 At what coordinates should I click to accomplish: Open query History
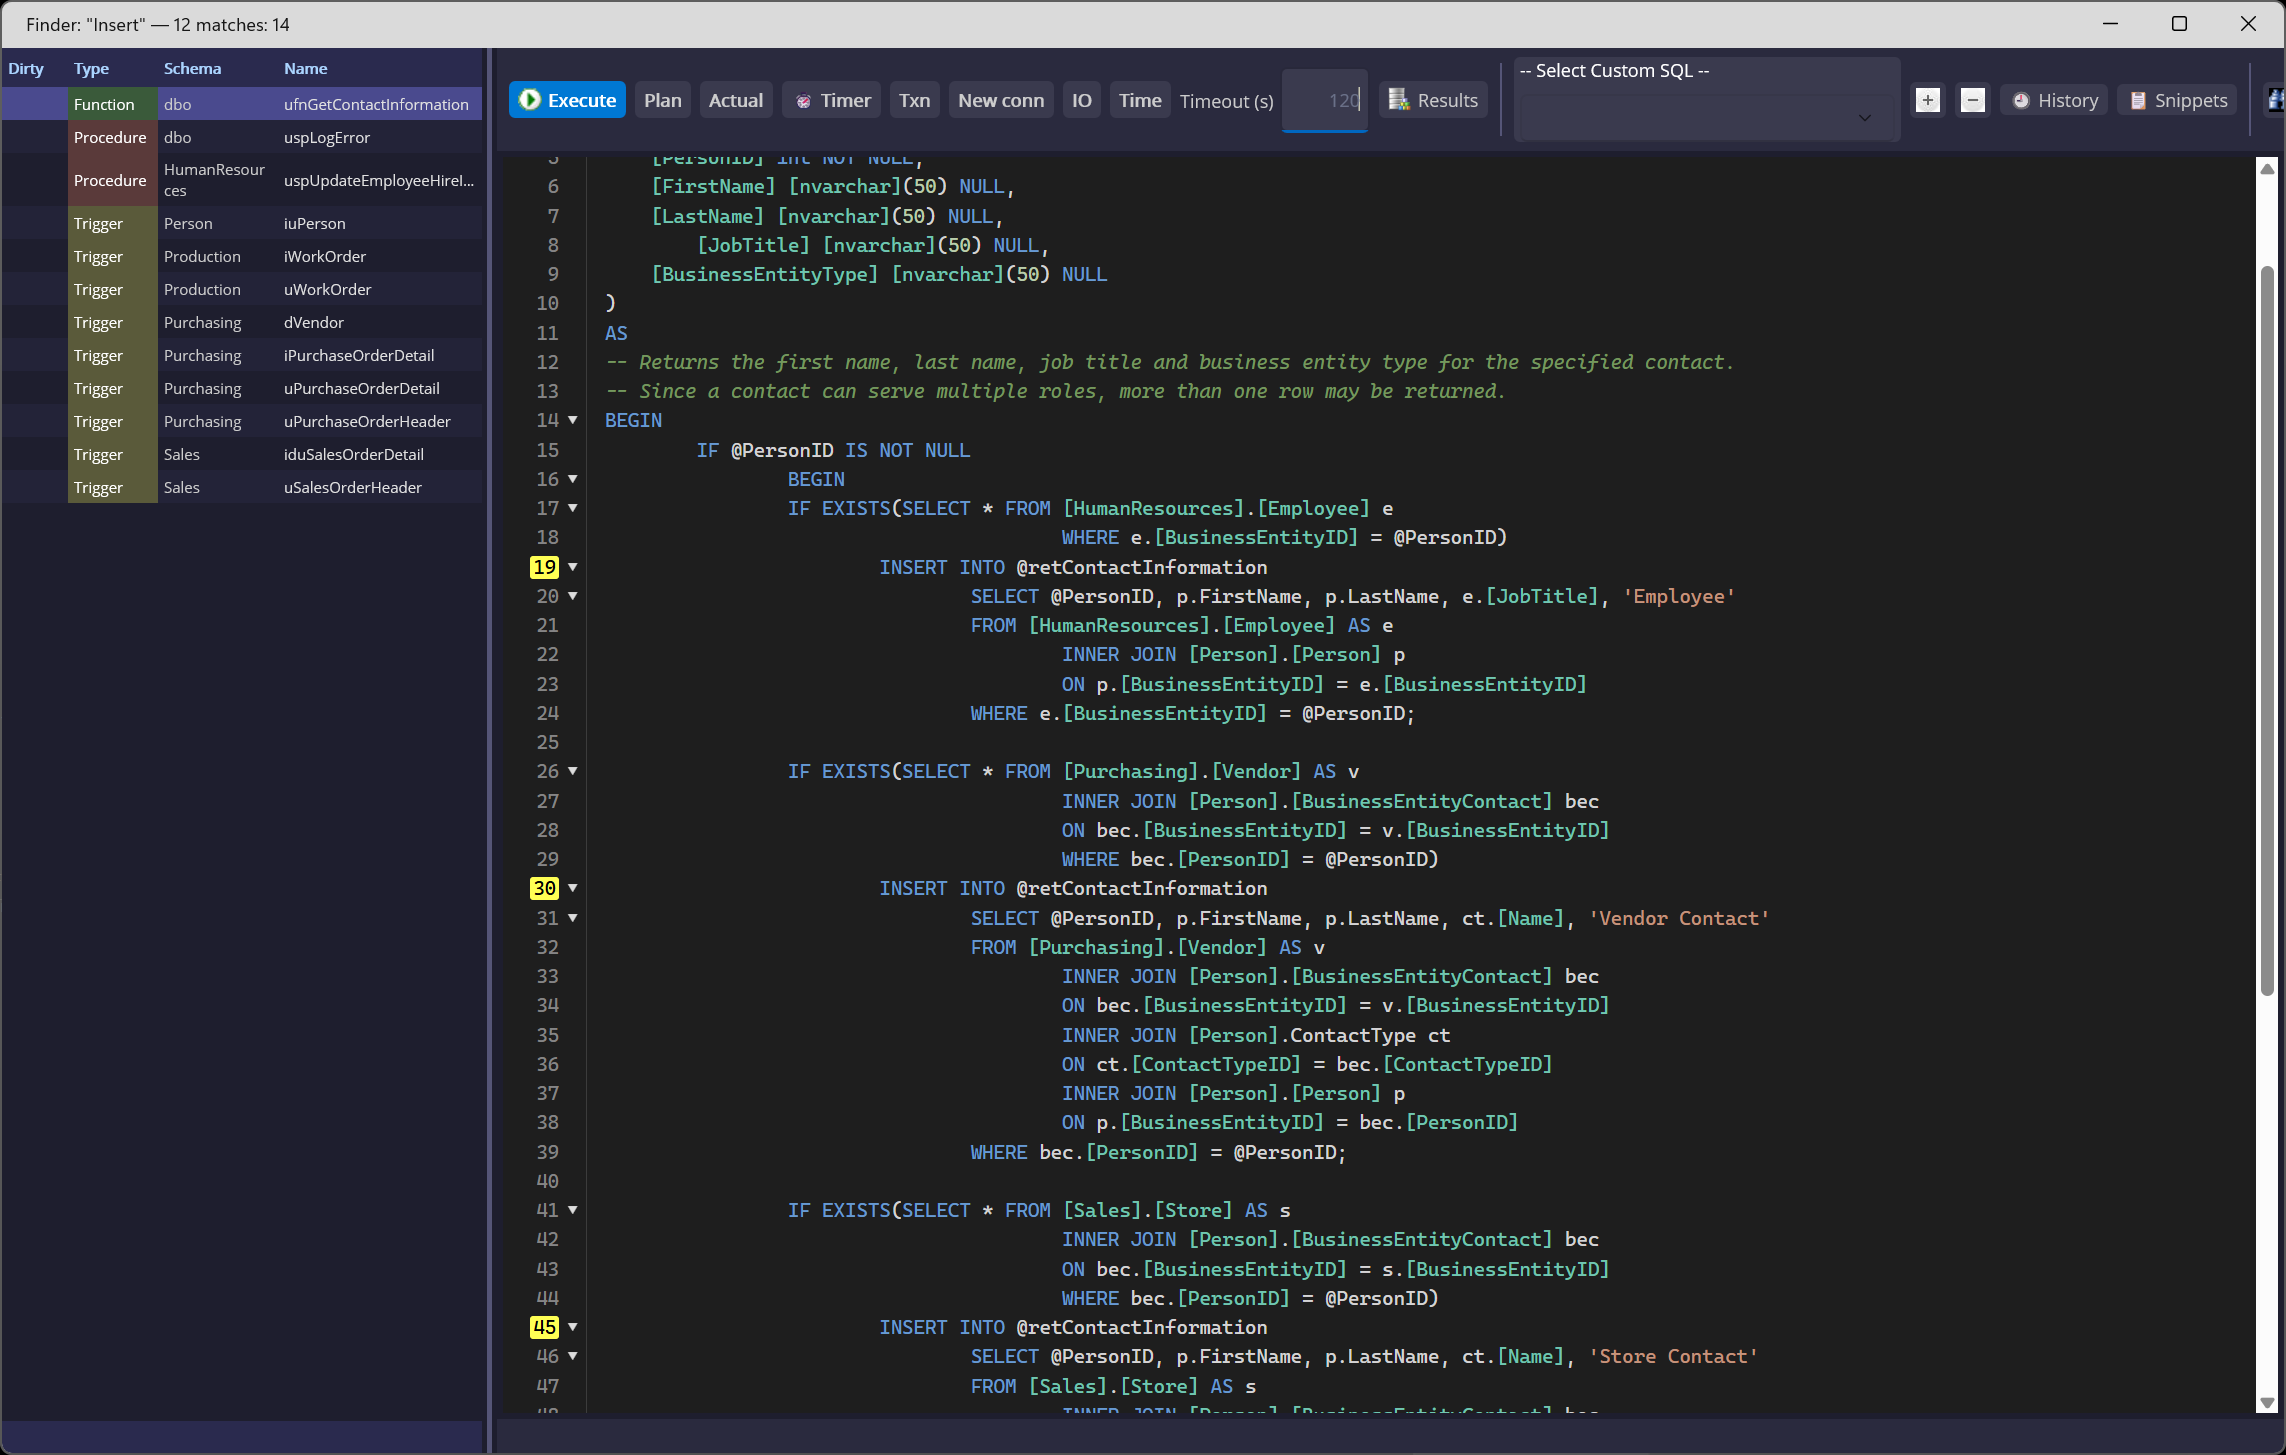click(2054, 100)
